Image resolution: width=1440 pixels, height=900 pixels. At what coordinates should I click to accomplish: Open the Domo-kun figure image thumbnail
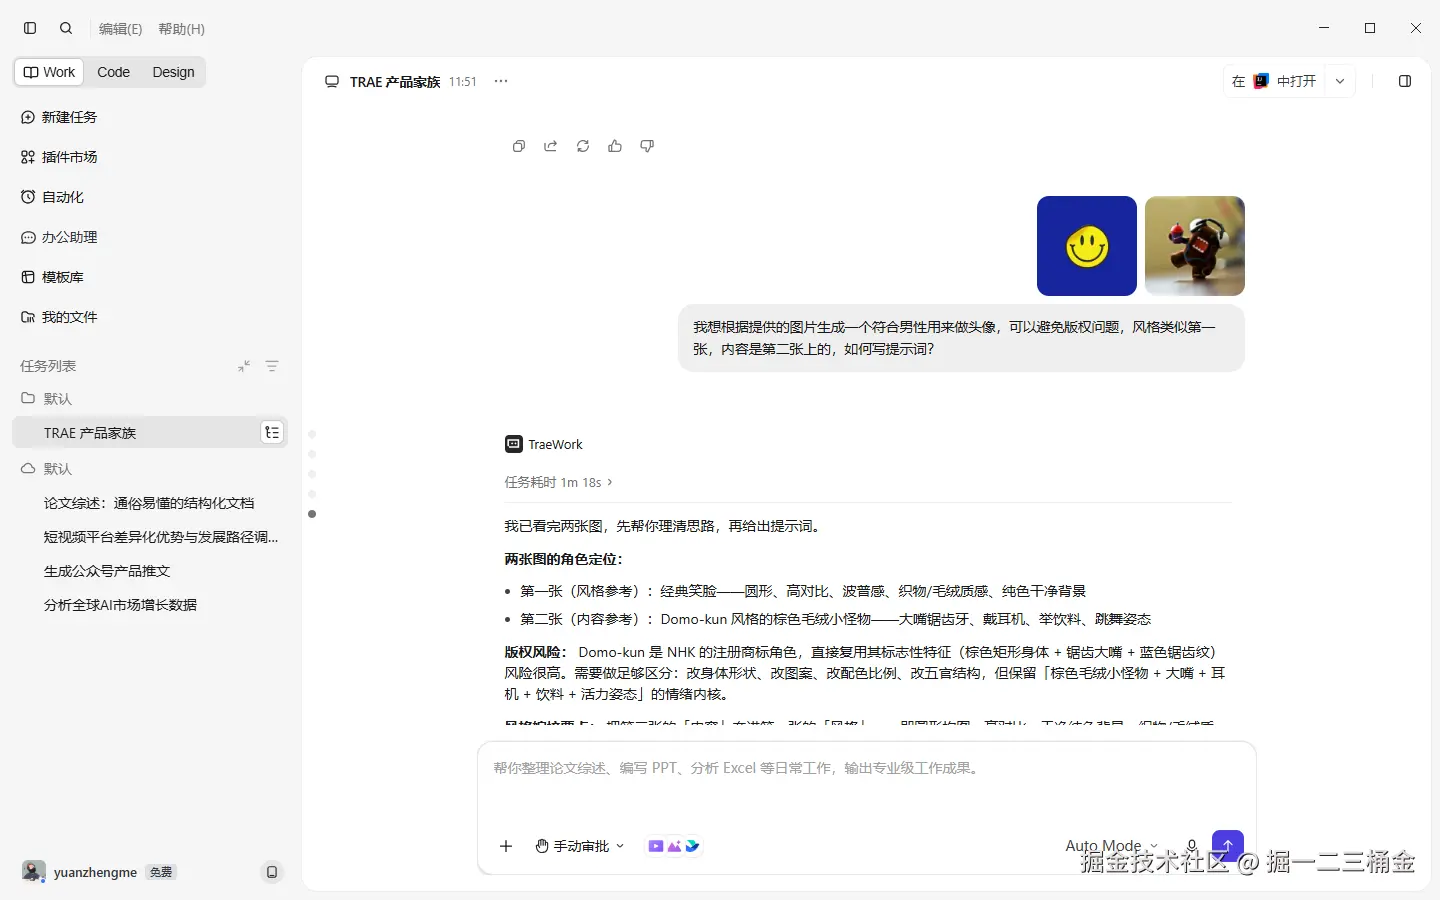pyautogui.click(x=1195, y=246)
